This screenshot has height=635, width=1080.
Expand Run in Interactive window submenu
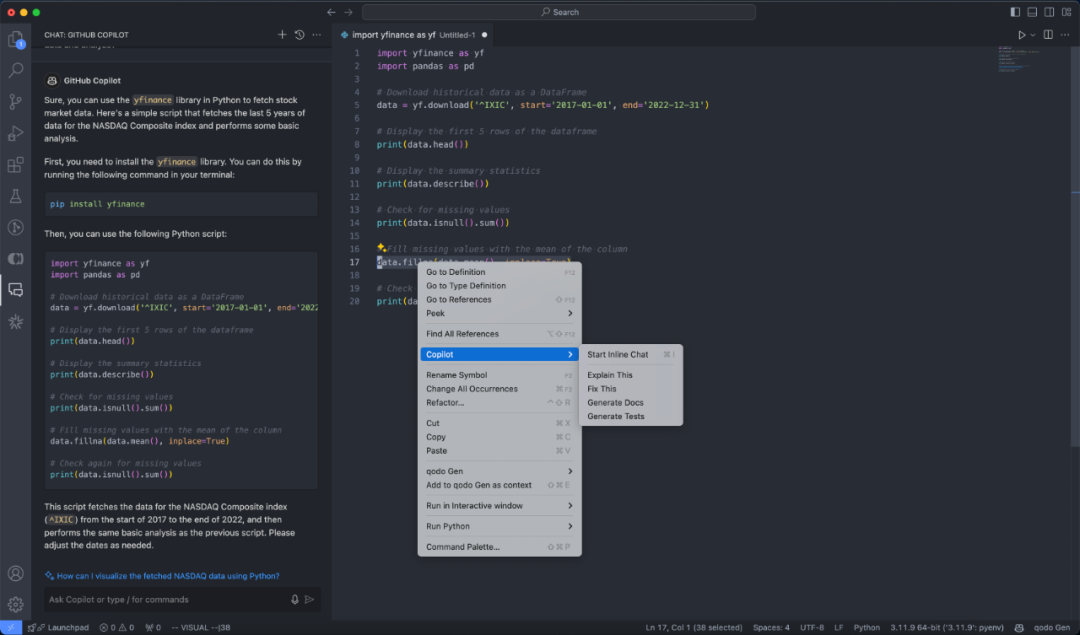click(x=499, y=506)
